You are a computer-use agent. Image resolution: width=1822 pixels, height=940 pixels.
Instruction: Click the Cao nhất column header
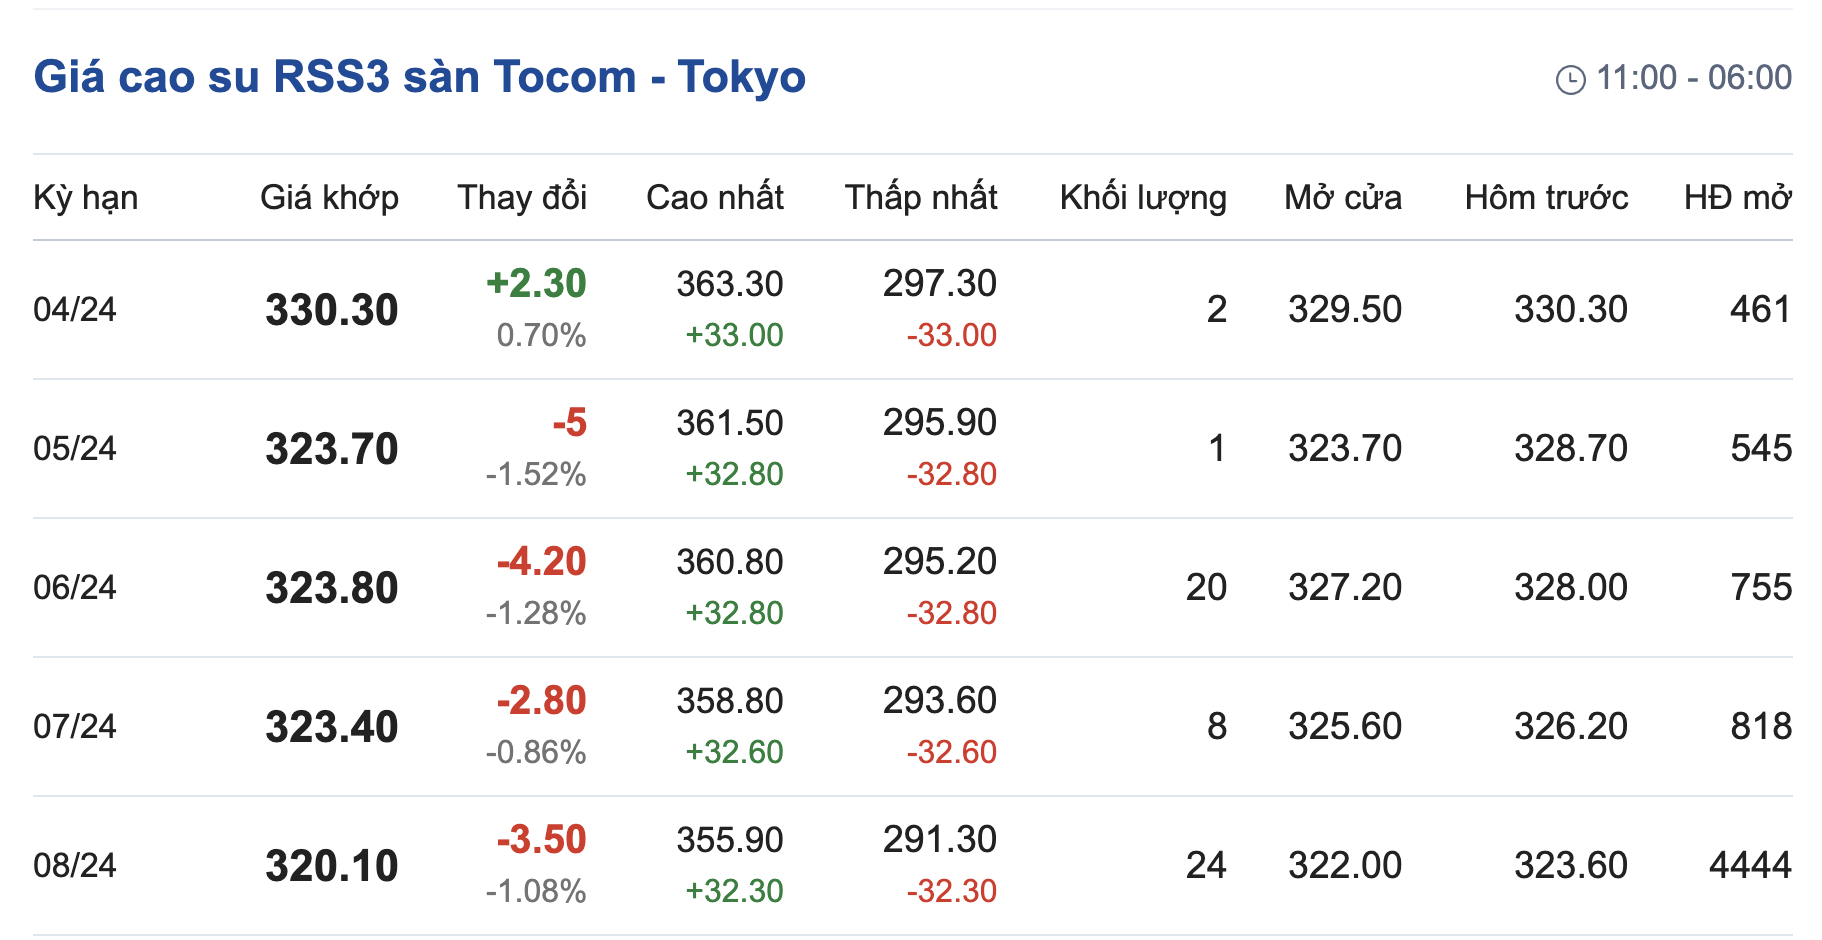tap(715, 198)
